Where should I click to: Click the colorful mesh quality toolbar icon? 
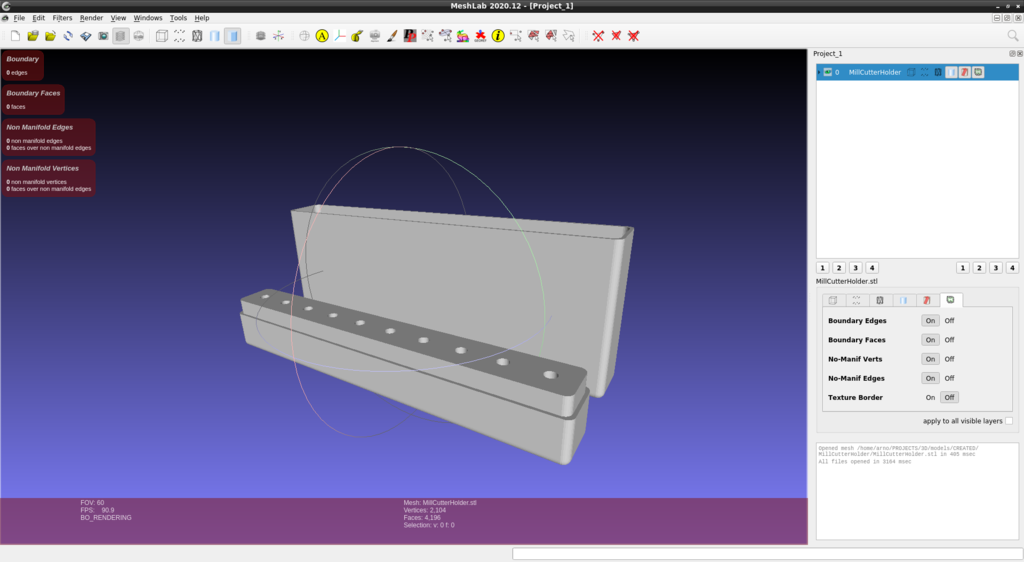pyautogui.click(x=462, y=36)
